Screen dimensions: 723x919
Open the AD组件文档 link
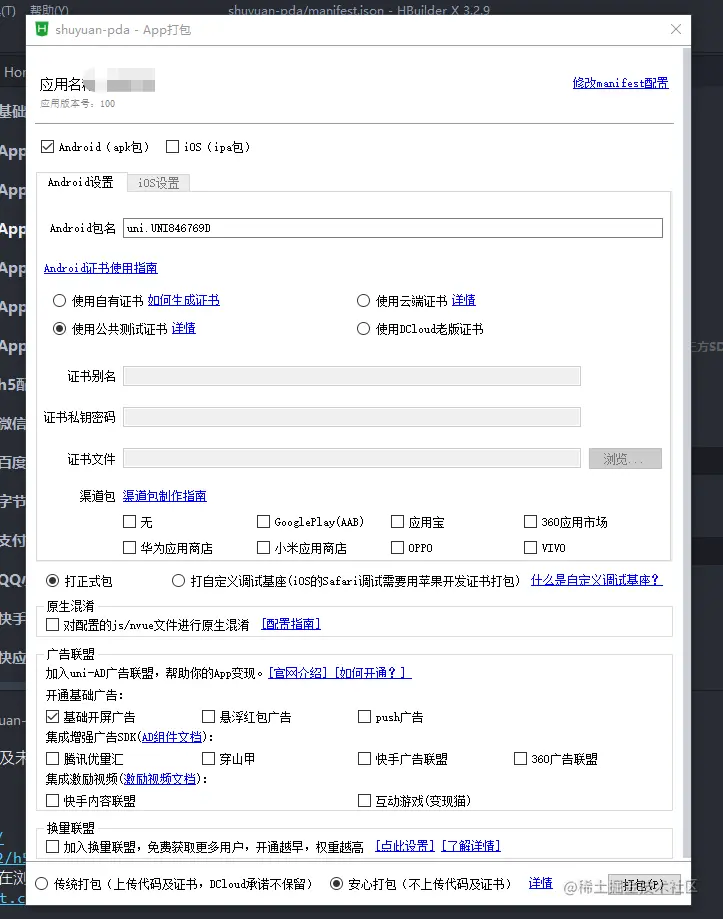coord(172,737)
